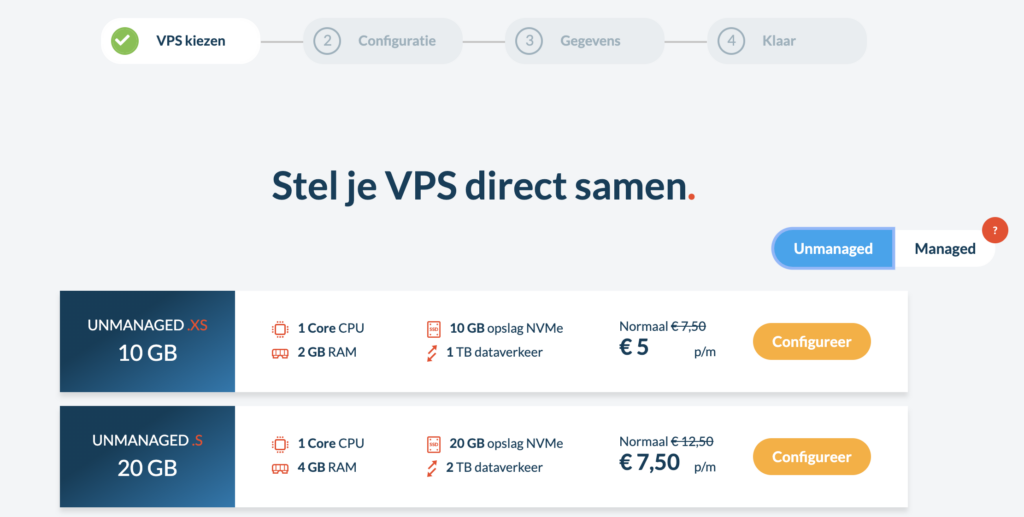Click the data traffic icon for 1 TB

pyautogui.click(x=433, y=352)
